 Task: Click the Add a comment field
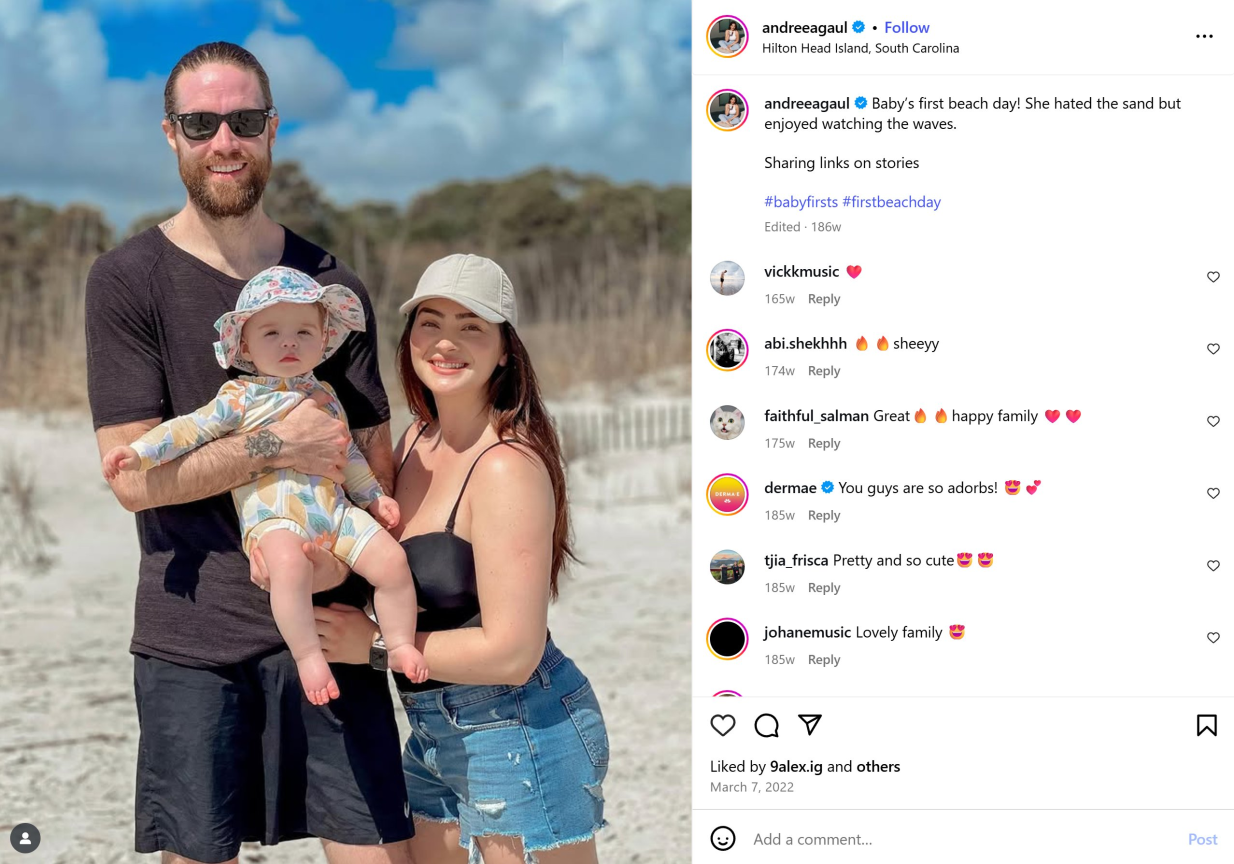click(x=960, y=839)
